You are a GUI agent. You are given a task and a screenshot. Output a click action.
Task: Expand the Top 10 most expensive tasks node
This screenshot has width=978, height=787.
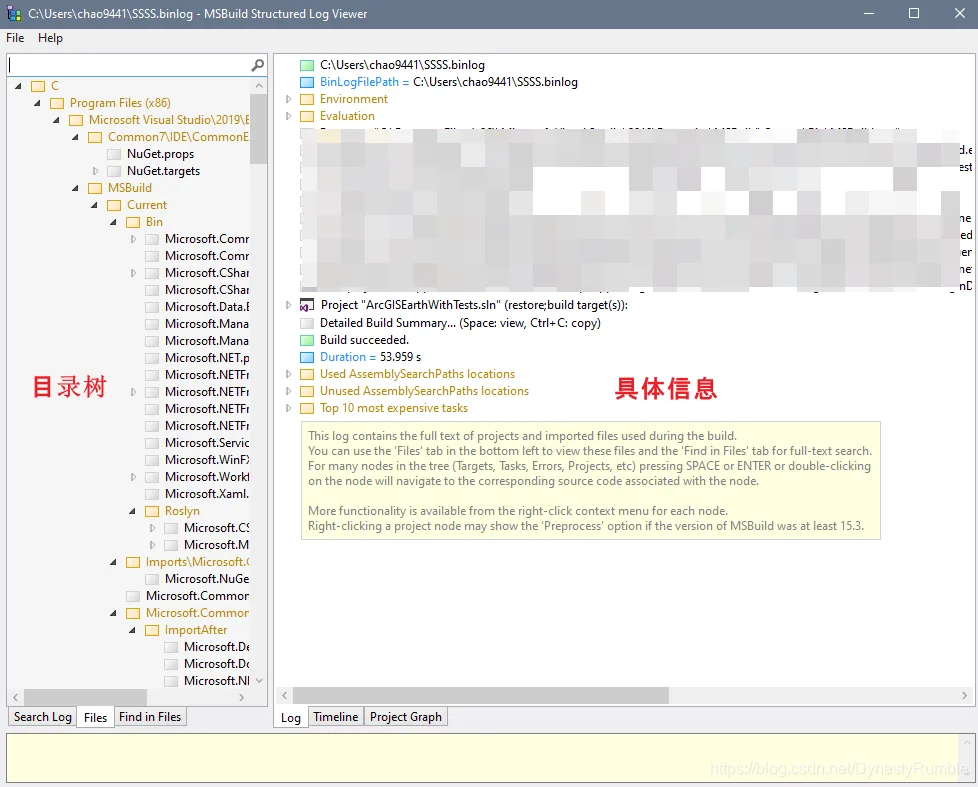pyautogui.click(x=288, y=408)
